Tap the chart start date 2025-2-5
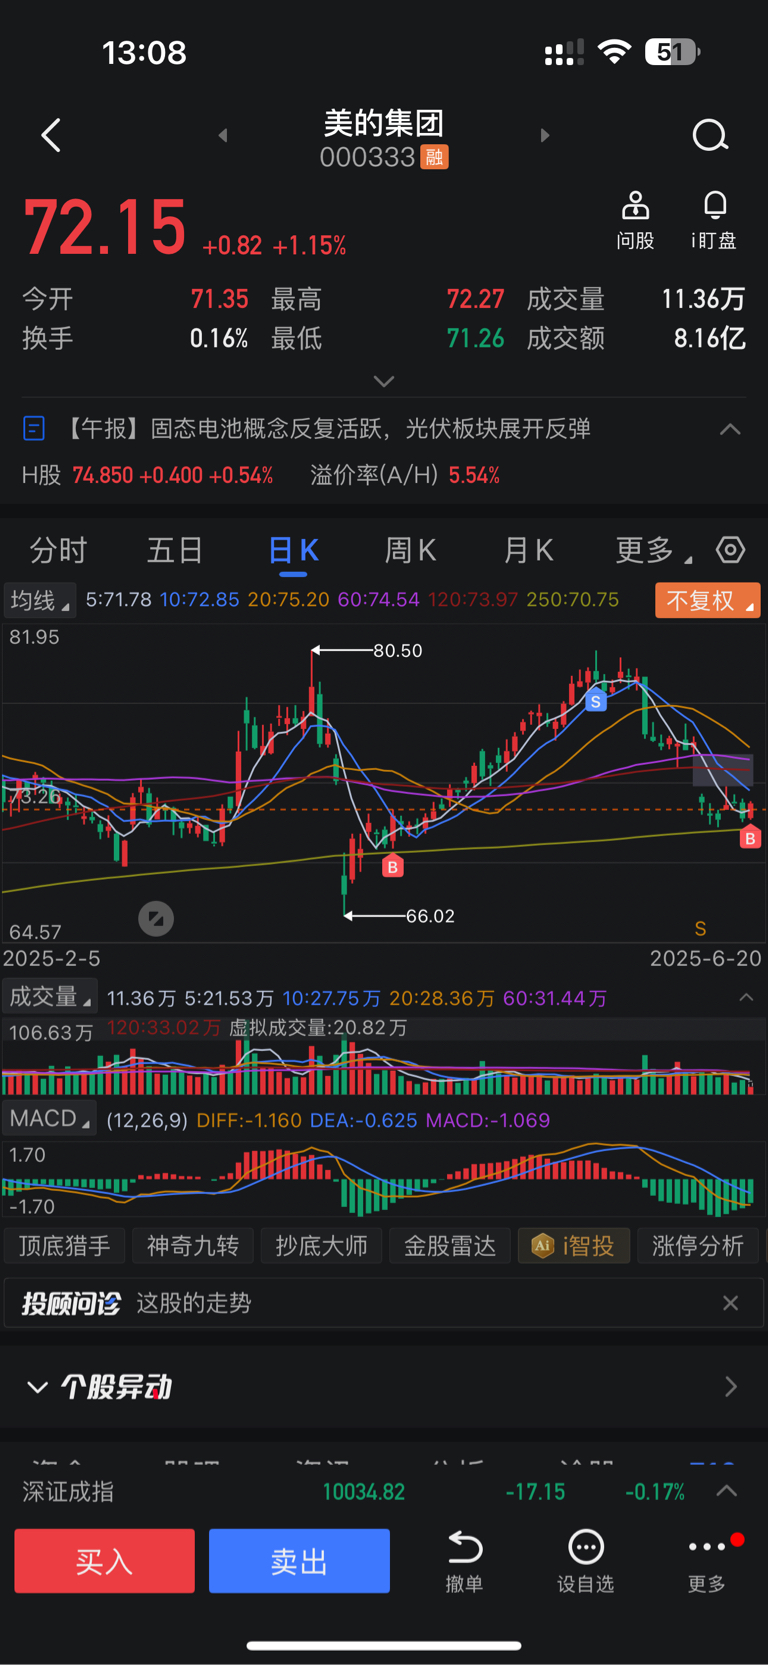Screen dimensions: 768x1665 point(52,958)
